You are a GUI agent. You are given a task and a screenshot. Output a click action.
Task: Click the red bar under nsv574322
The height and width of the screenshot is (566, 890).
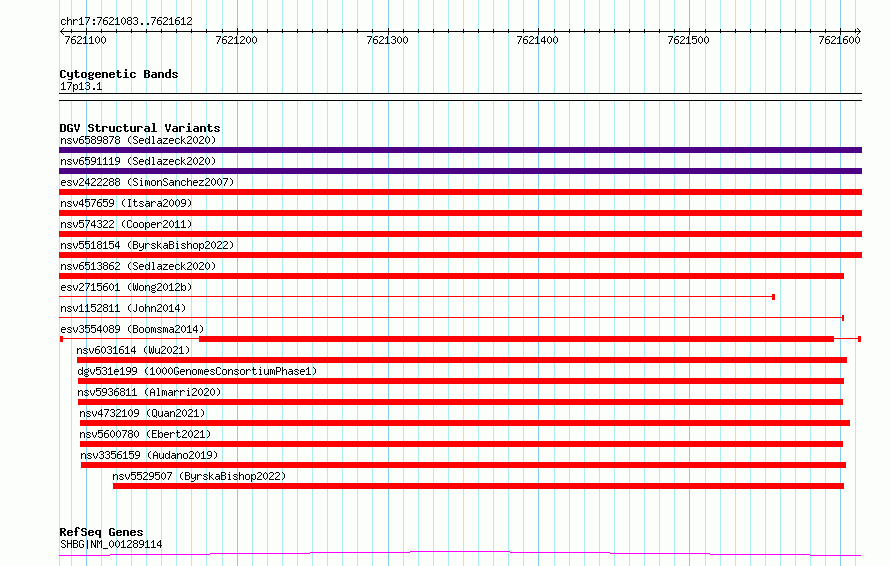click(x=460, y=234)
